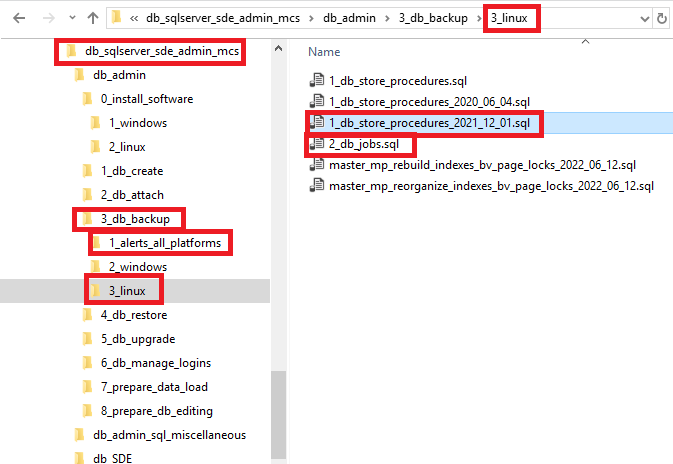Viewport: 673px width, 464px height.
Task: Expand chevron after 3_db_backup breadcrumb
Action: point(479,18)
